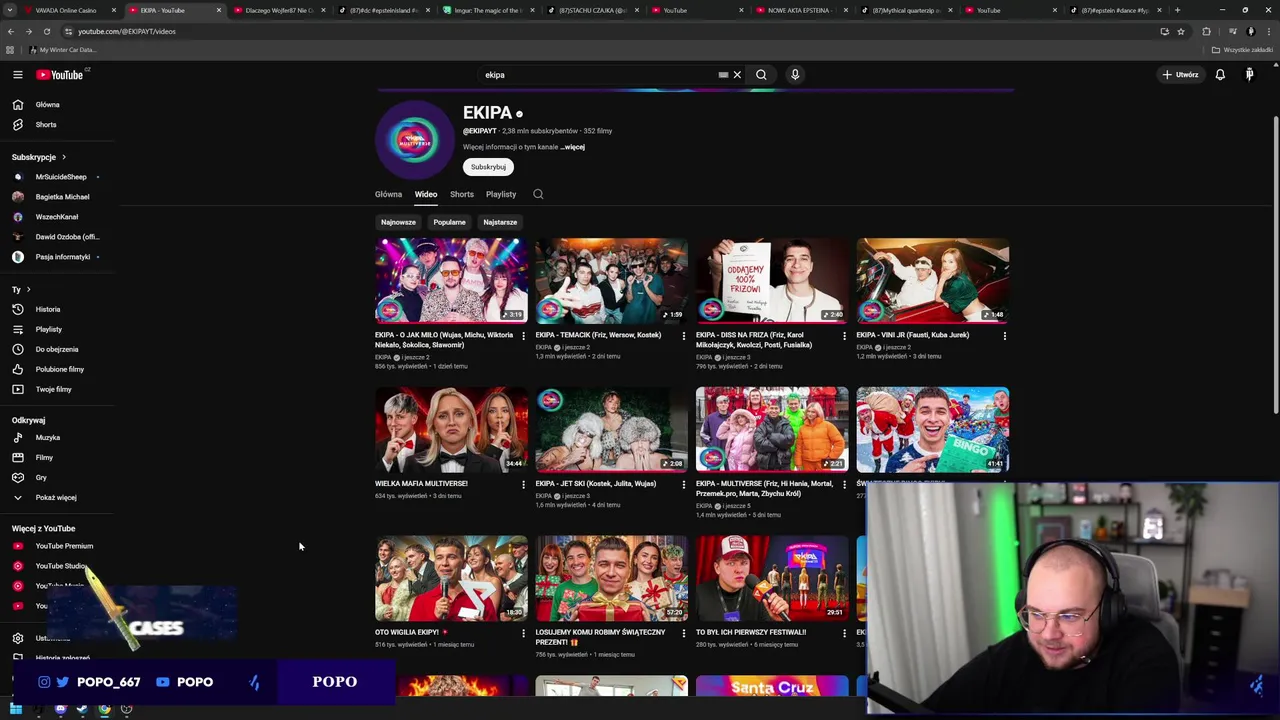The width and height of the screenshot is (1280, 720).
Task: Open the account avatar menu
Action: (x=1249, y=75)
